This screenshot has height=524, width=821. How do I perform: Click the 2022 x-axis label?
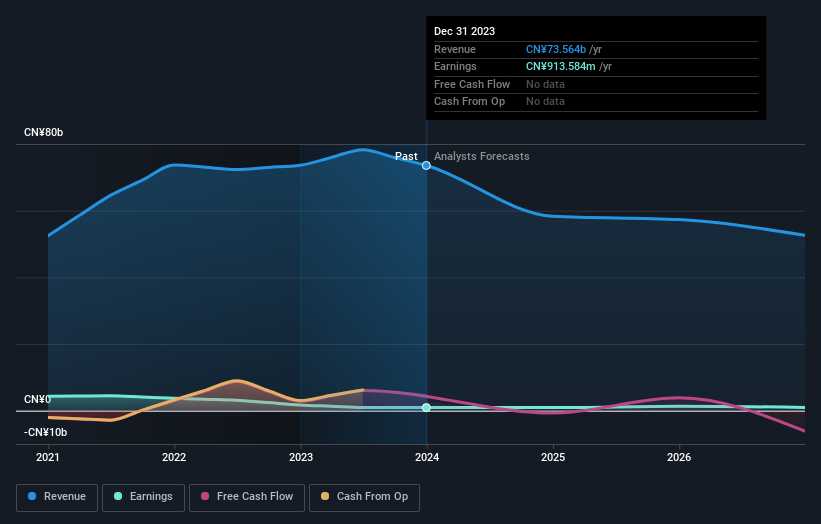174,457
